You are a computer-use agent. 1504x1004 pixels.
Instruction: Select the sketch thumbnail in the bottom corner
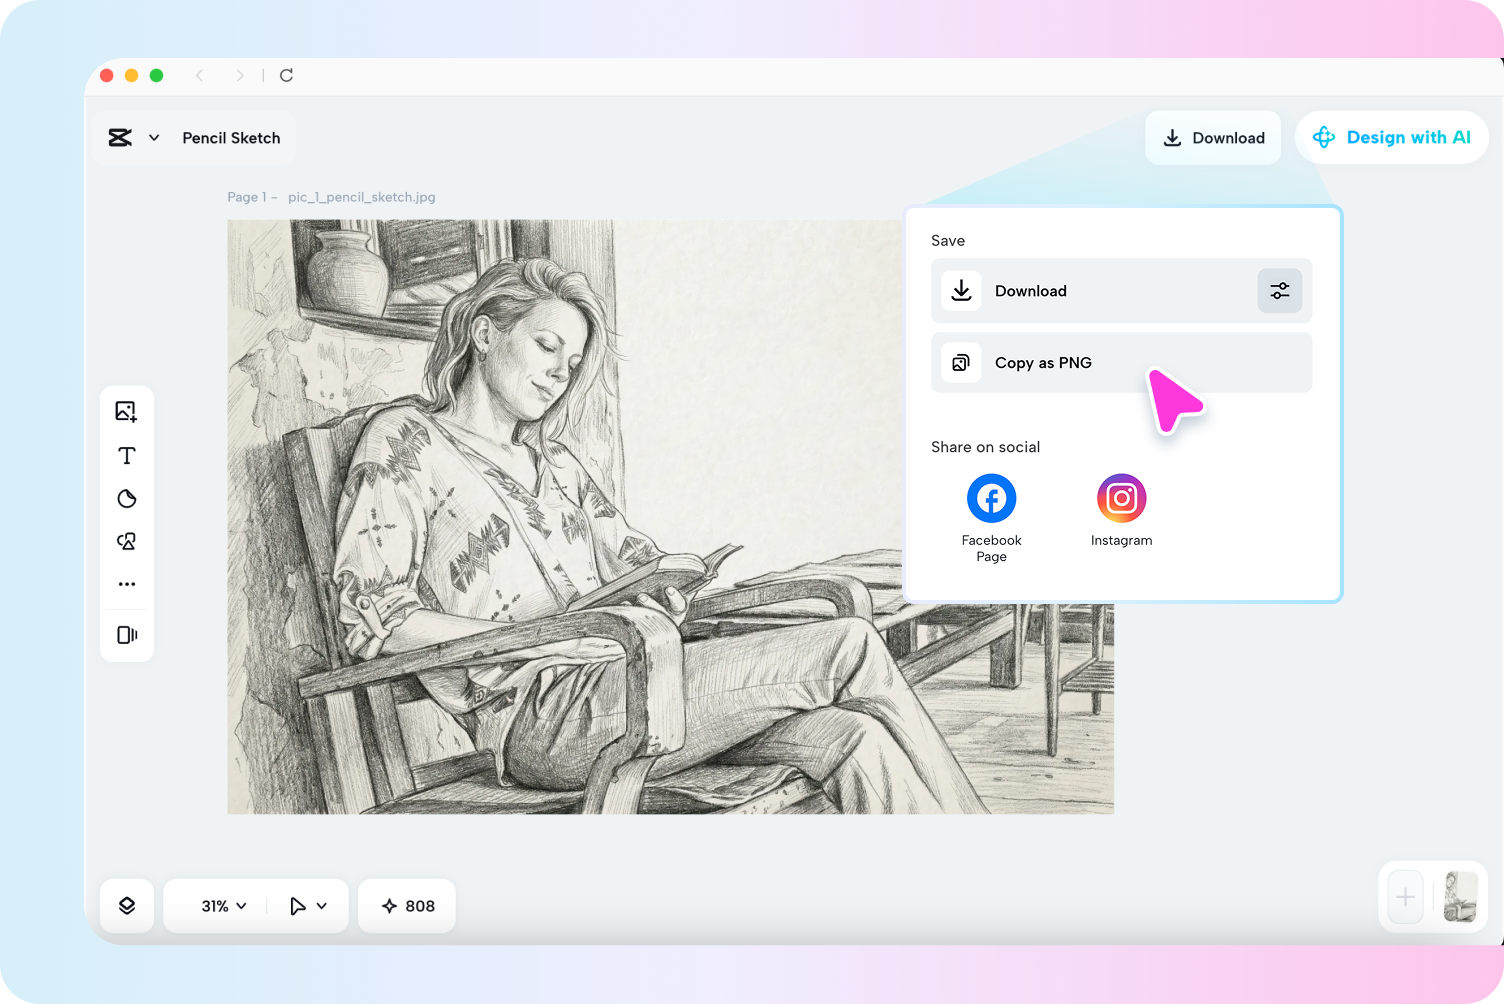tap(1461, 897)
